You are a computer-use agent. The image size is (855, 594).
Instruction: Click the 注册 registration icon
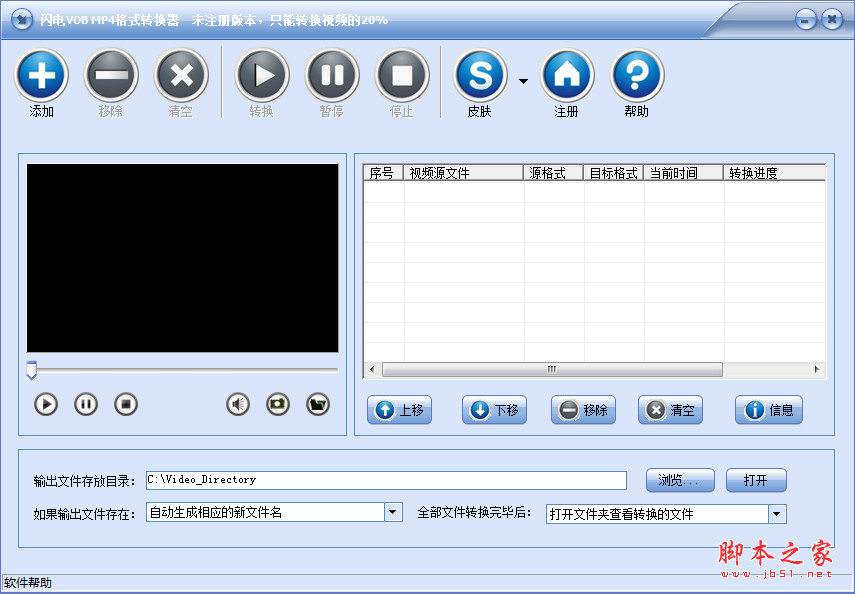tap(567, 75)
